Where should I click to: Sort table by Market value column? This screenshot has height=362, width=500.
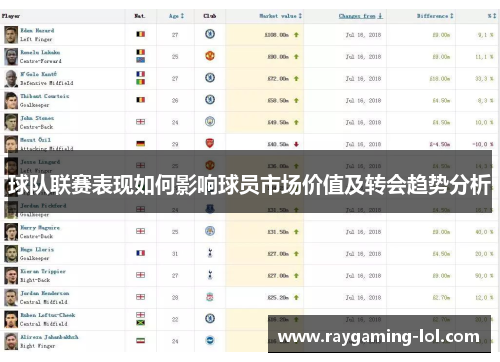280,16
